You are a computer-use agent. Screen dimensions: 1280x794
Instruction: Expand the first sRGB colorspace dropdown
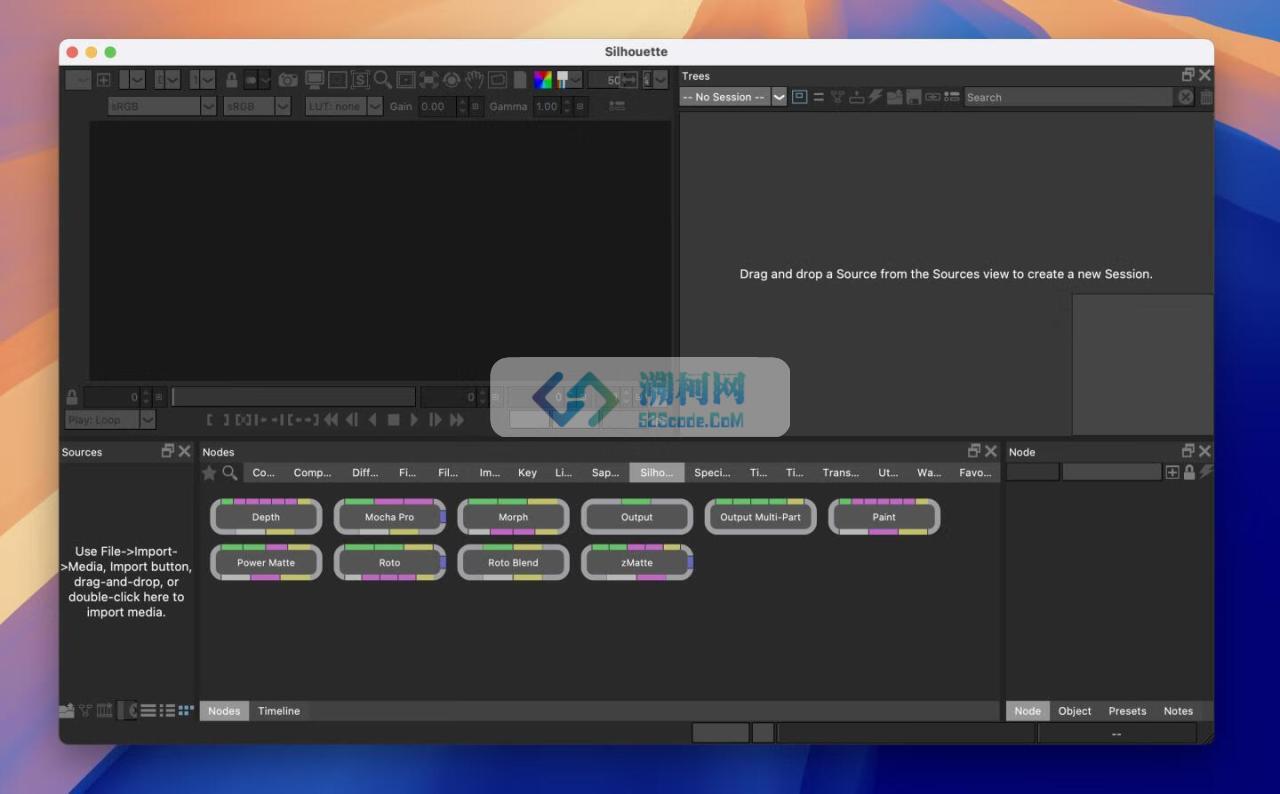coord(208,106)
